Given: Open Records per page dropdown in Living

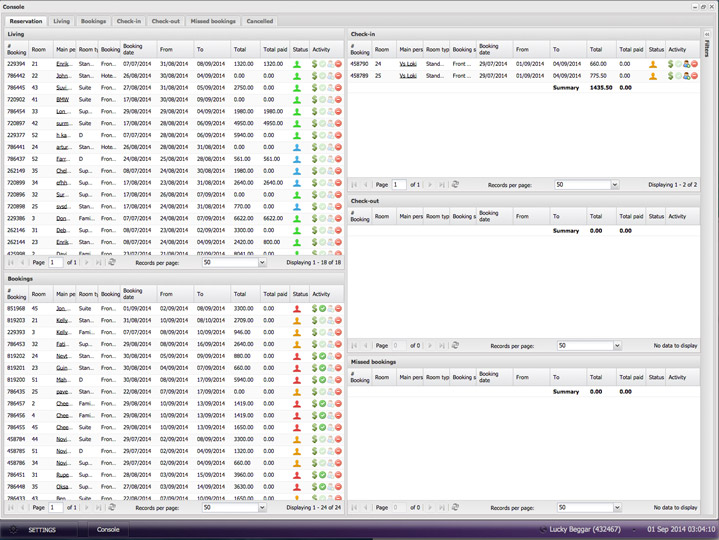Looking at the screenshot, I should pyautogui.click(x=261, y=262).
